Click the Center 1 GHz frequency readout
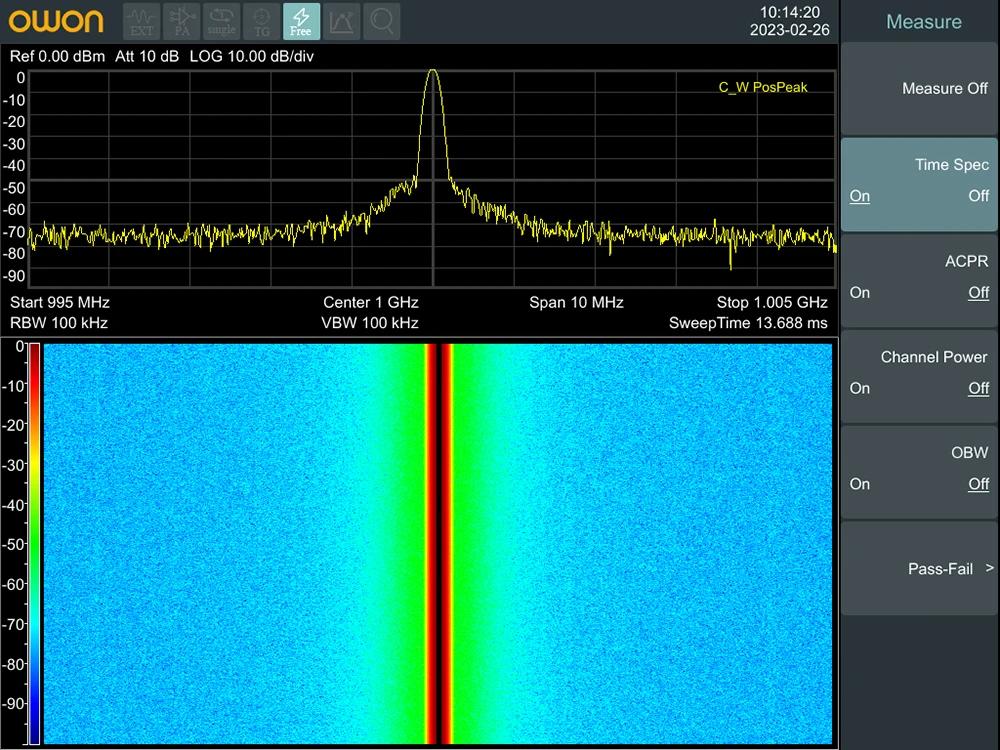This screenshot has width=1000, height=750. (x=370, y=302)
